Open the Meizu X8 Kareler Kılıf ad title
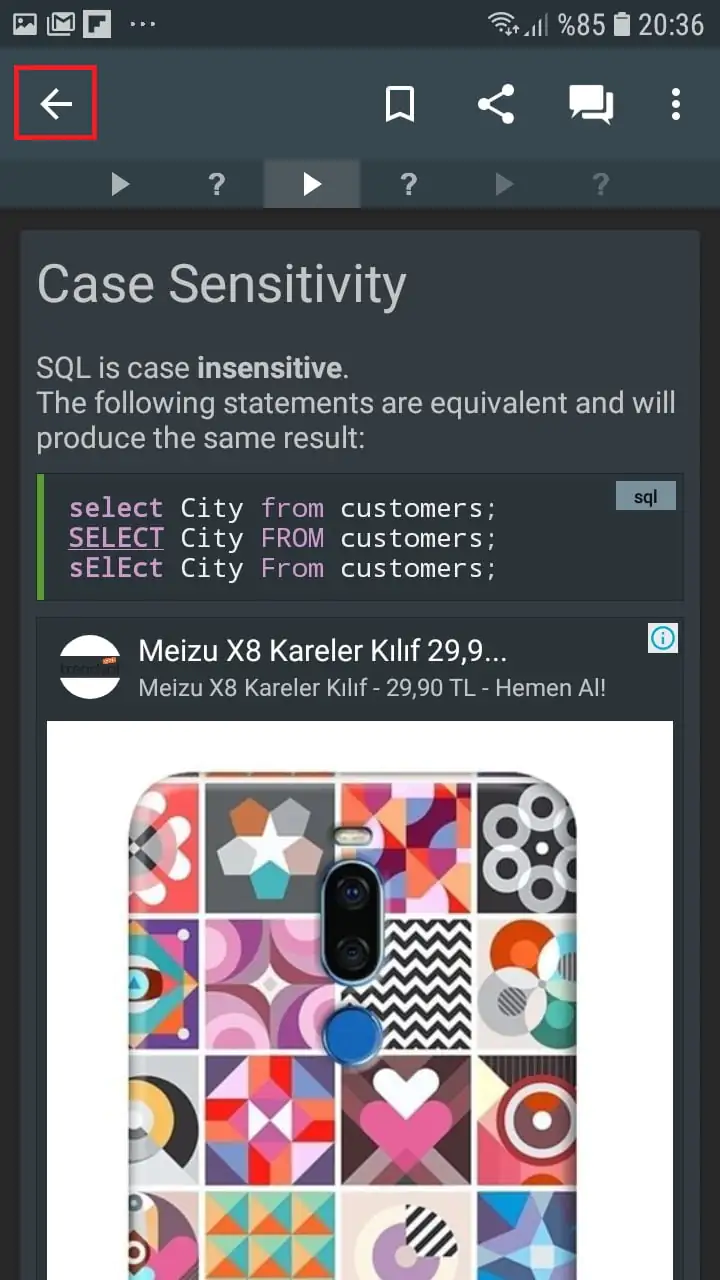This screenshot has height=1280, width=720. [322, 651]
